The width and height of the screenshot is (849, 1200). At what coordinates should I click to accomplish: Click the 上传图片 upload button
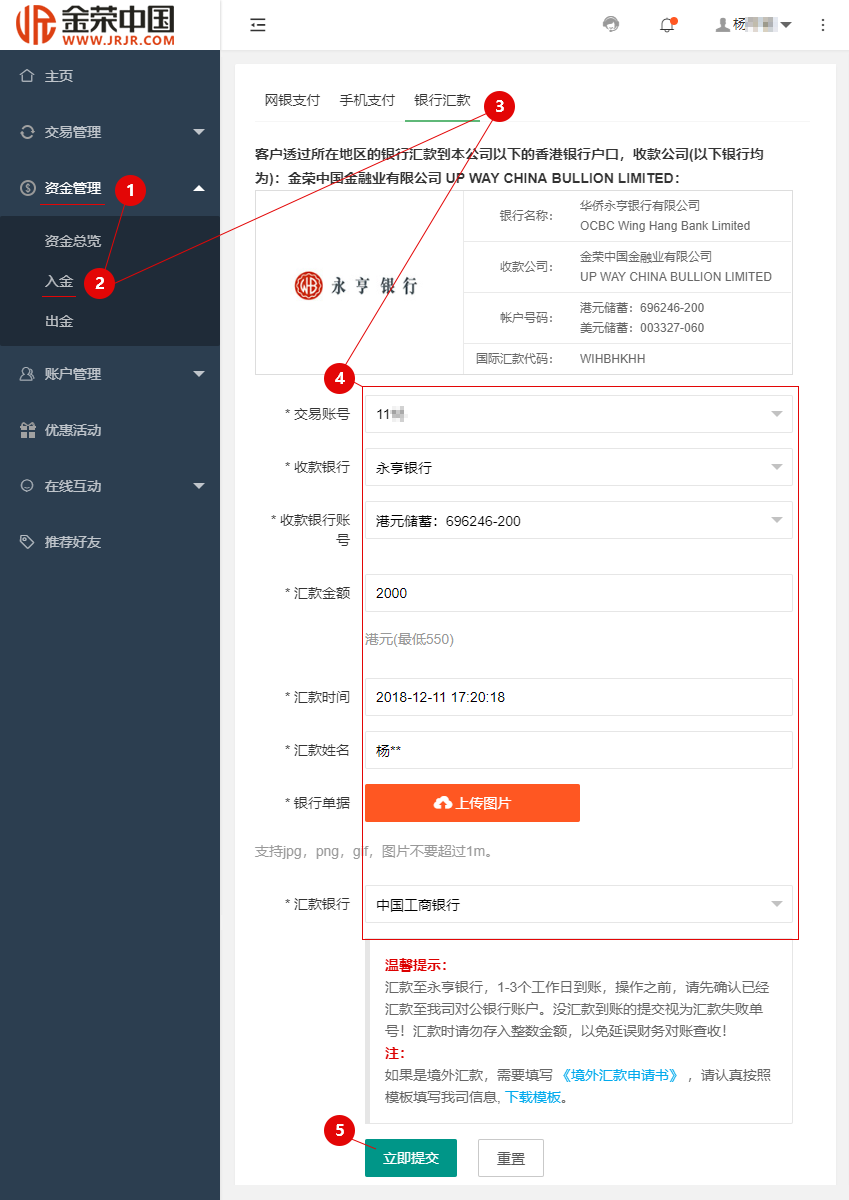(472, 803)
